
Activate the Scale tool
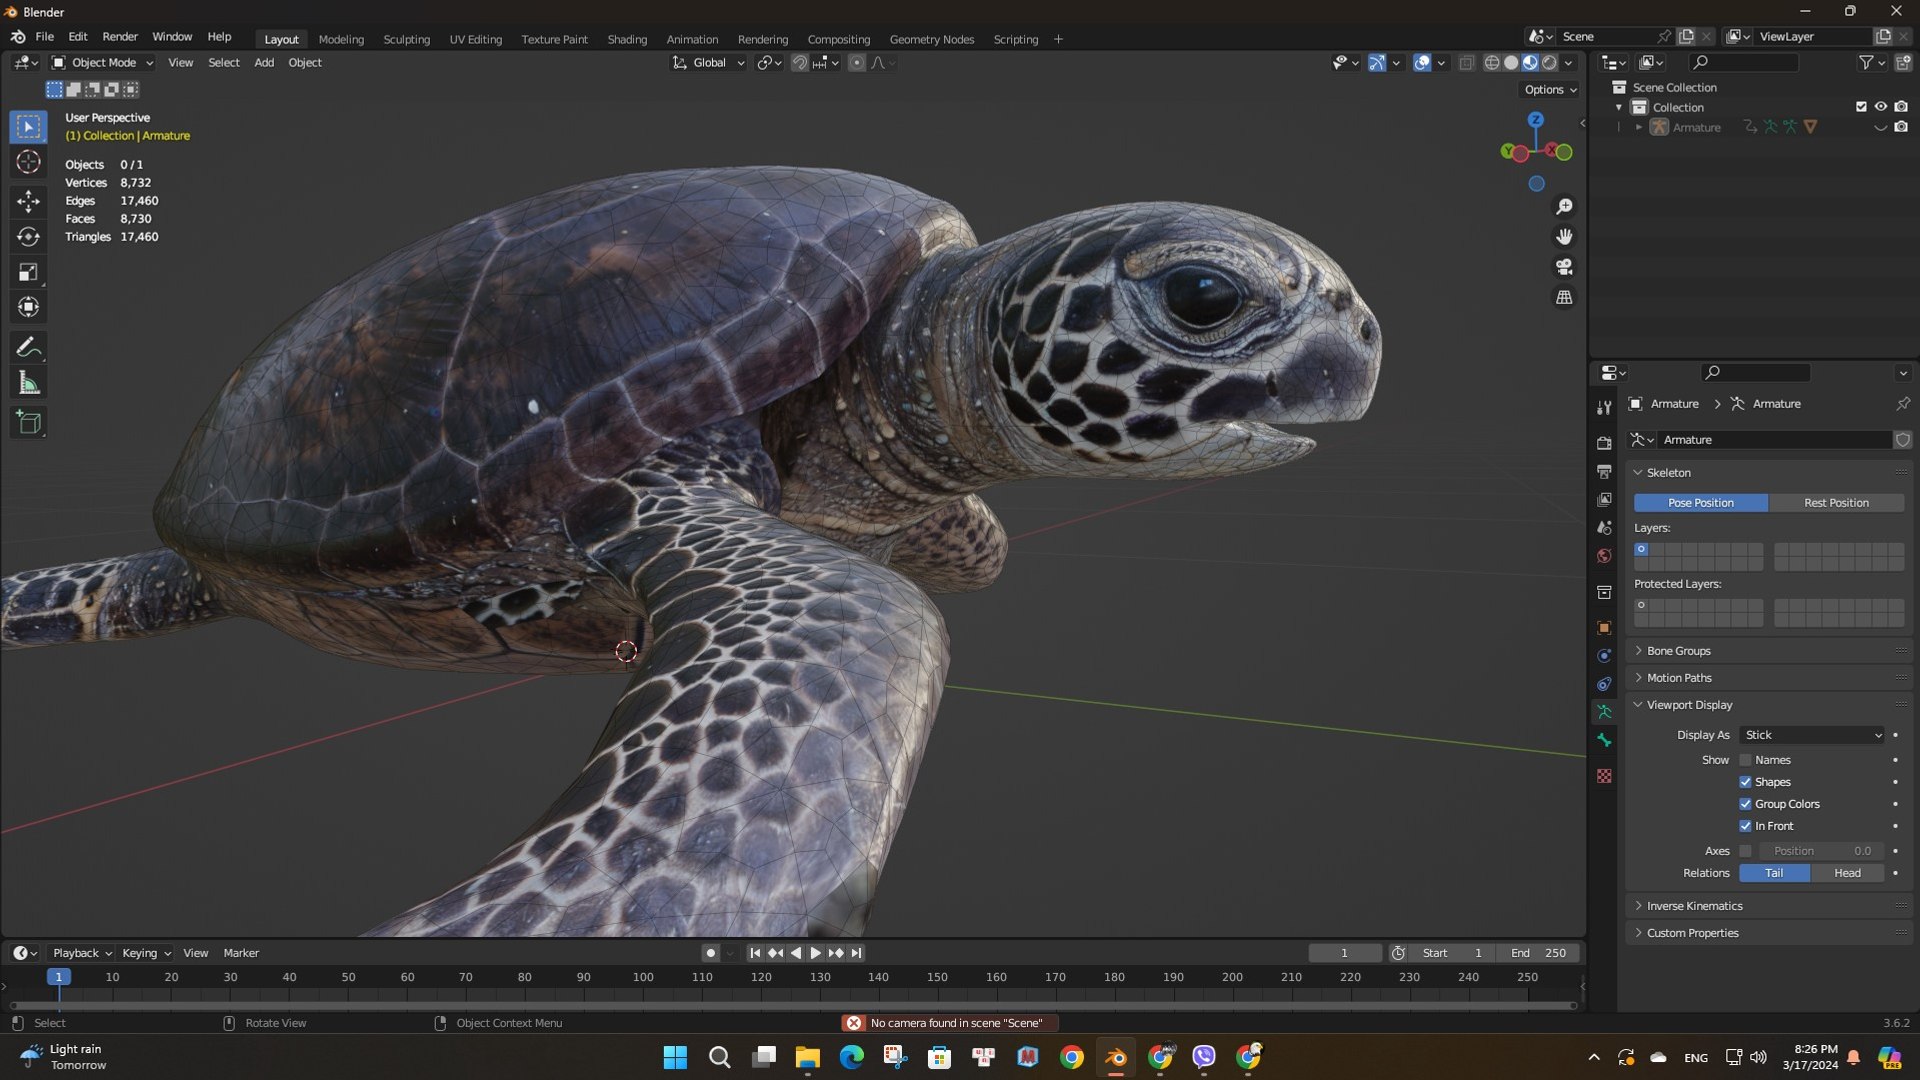coord(28,272)
